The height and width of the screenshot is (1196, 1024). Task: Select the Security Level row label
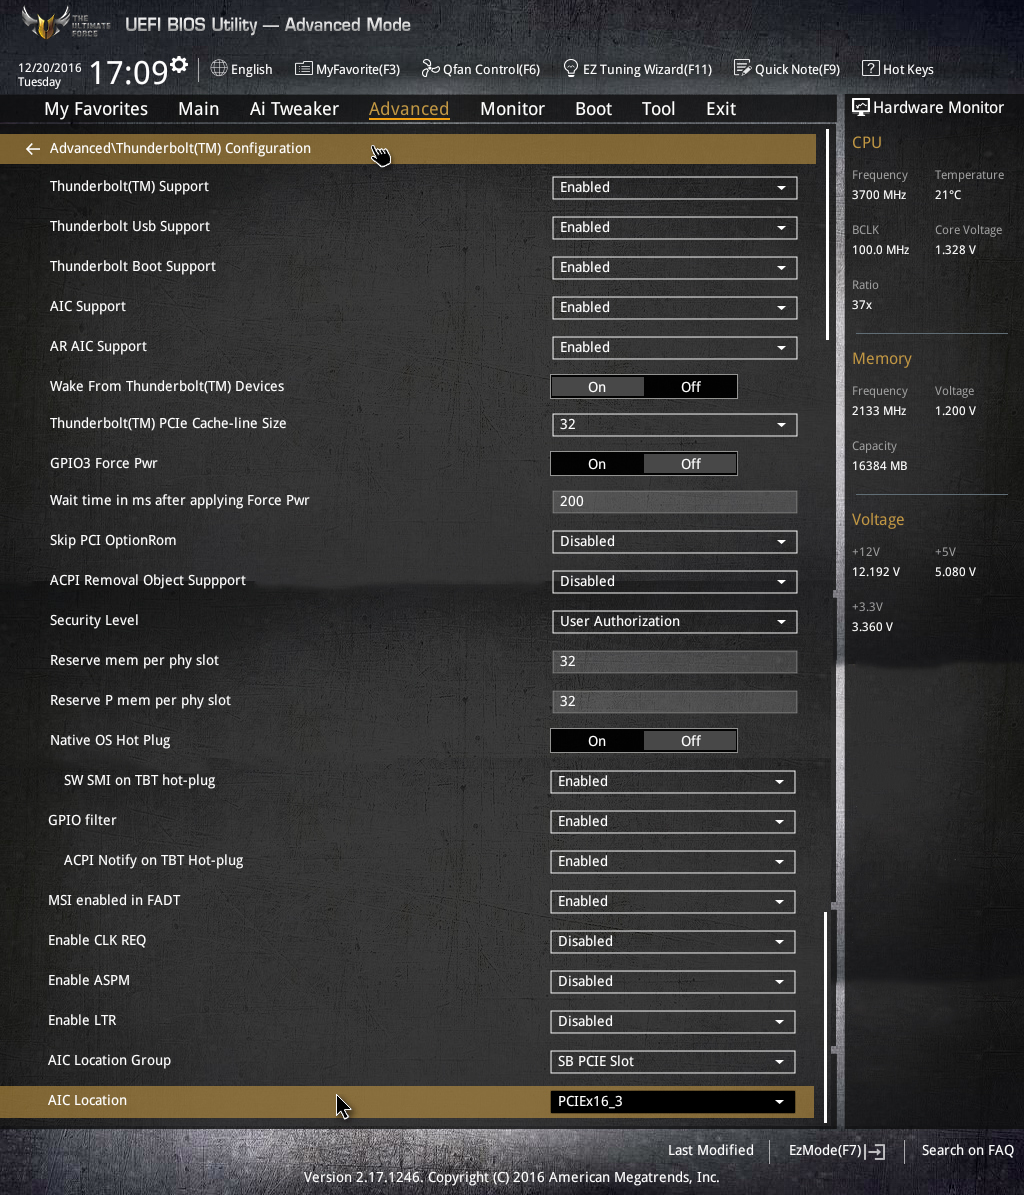(94, 621)
